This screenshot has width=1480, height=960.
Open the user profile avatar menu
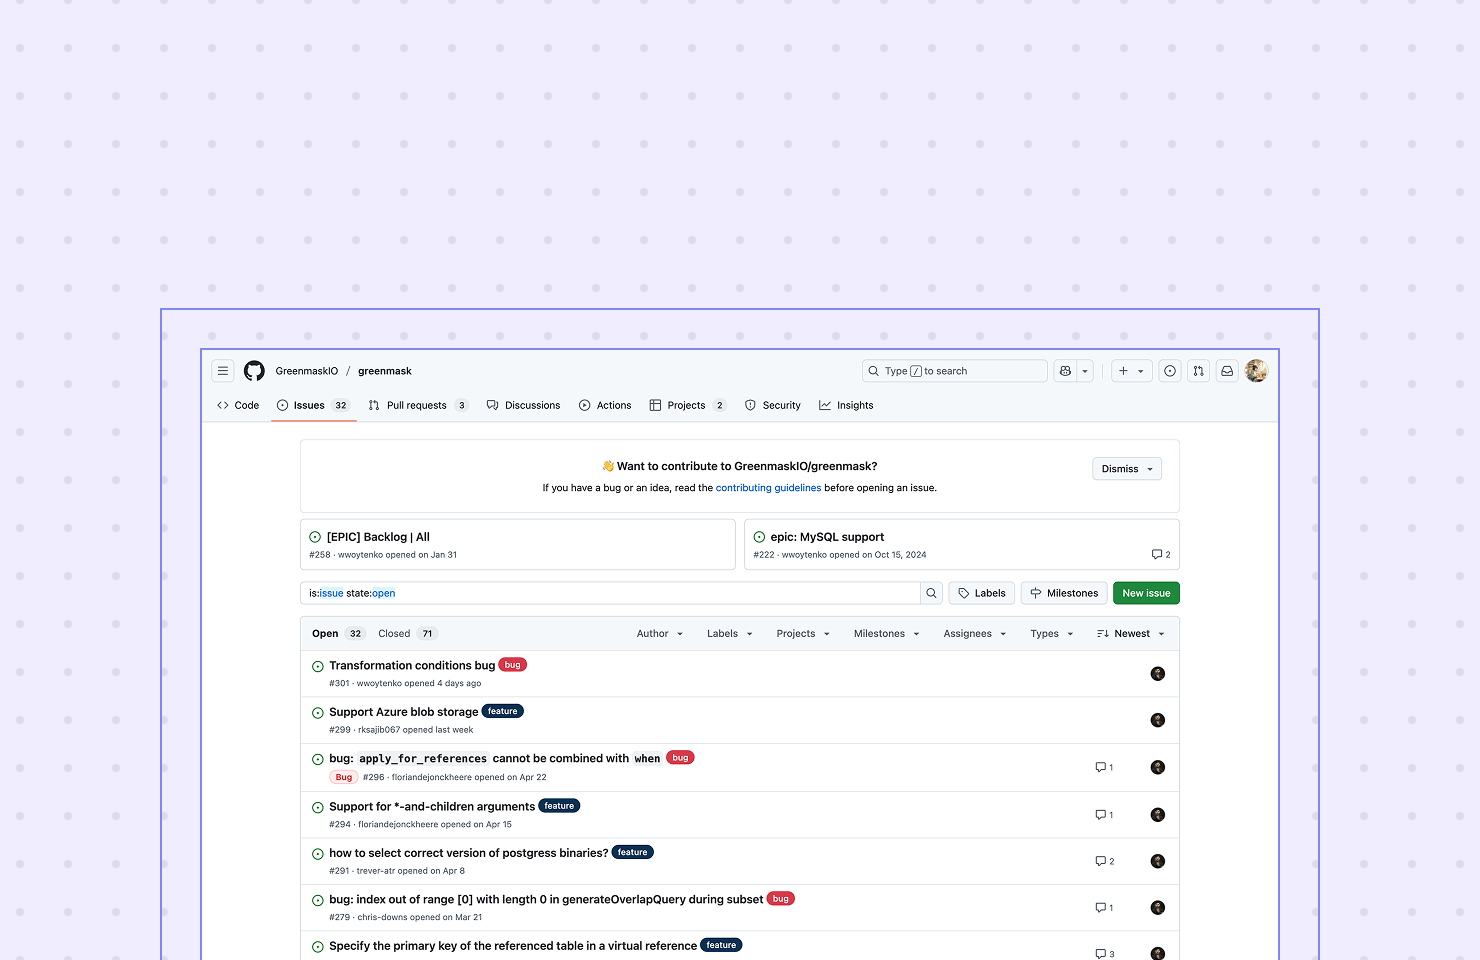[1256, 371]
